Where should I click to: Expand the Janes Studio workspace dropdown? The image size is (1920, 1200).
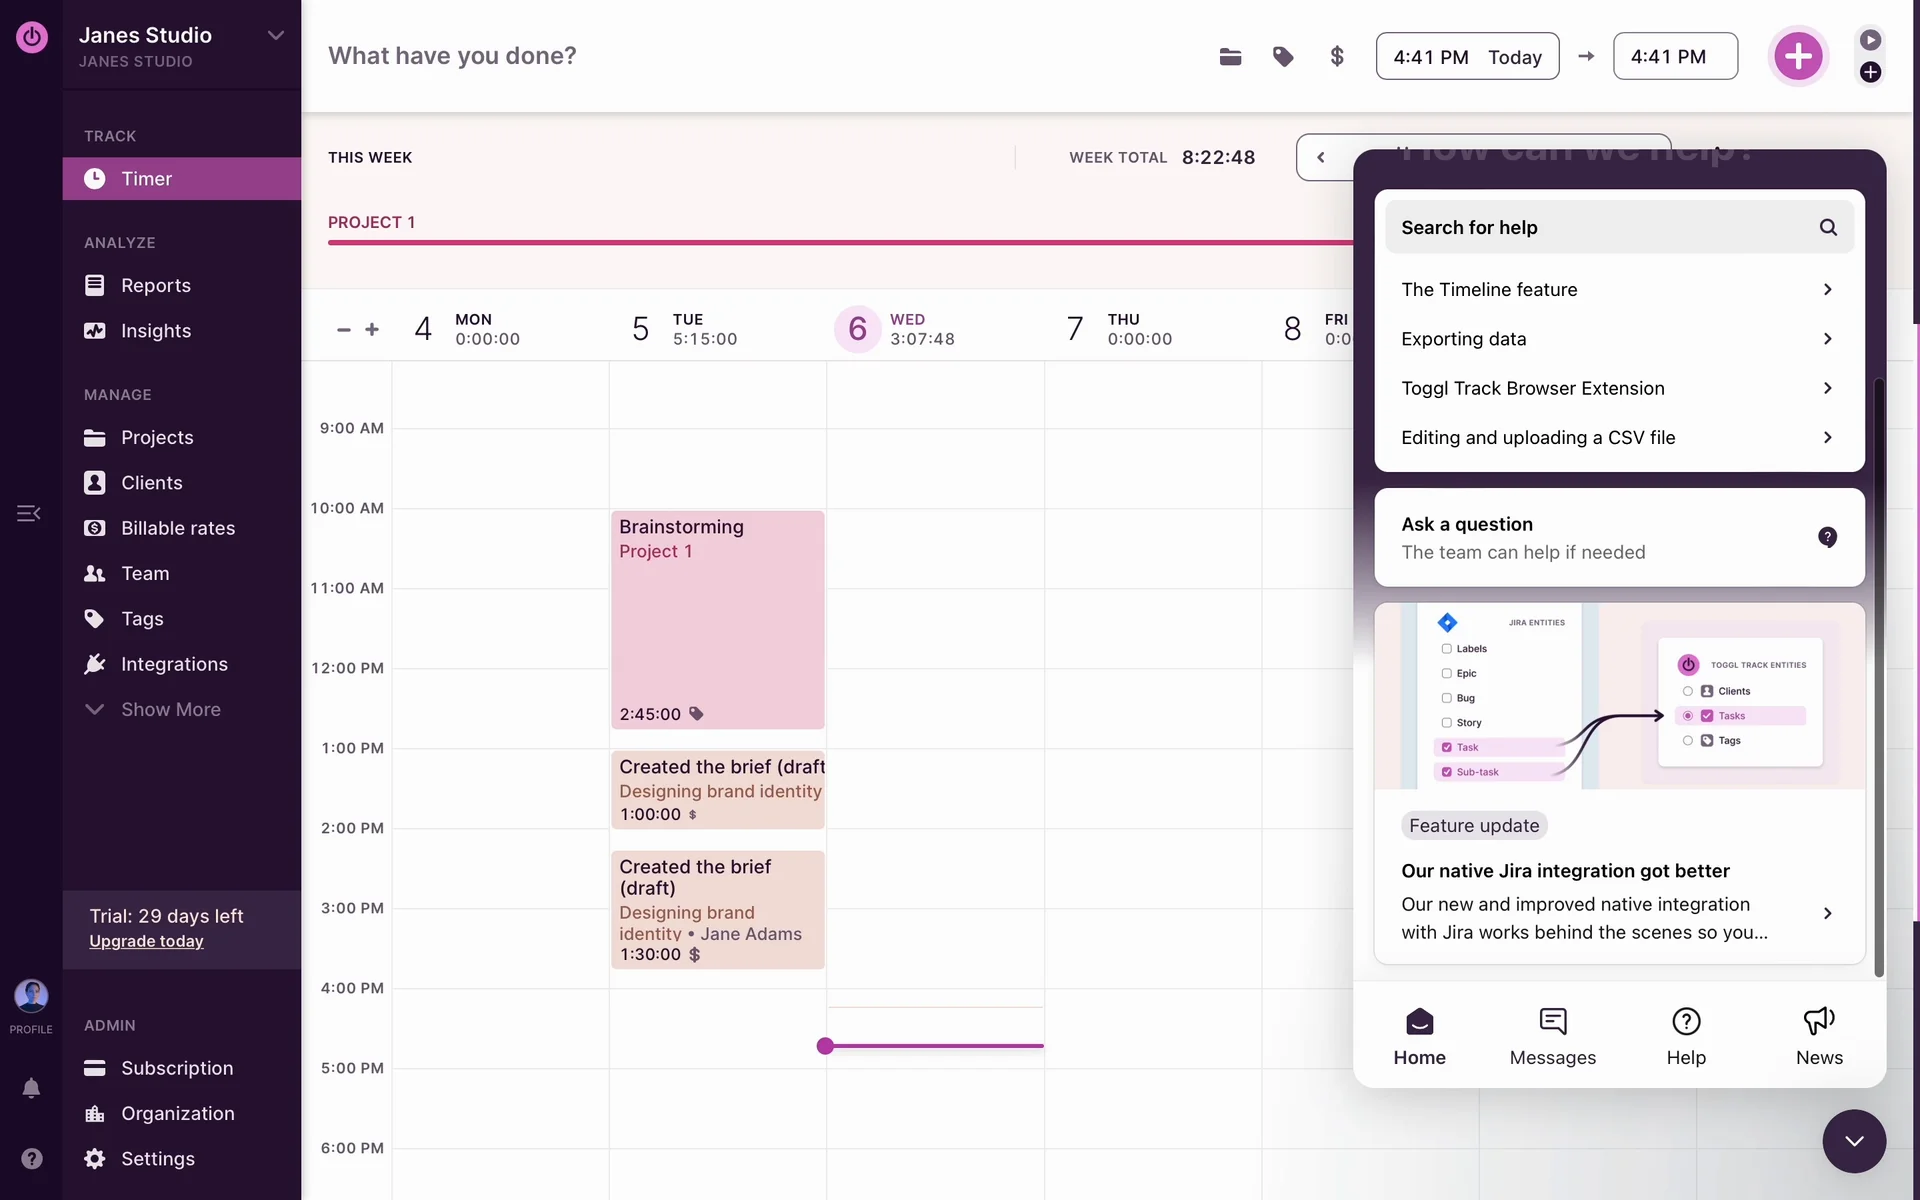276,36
